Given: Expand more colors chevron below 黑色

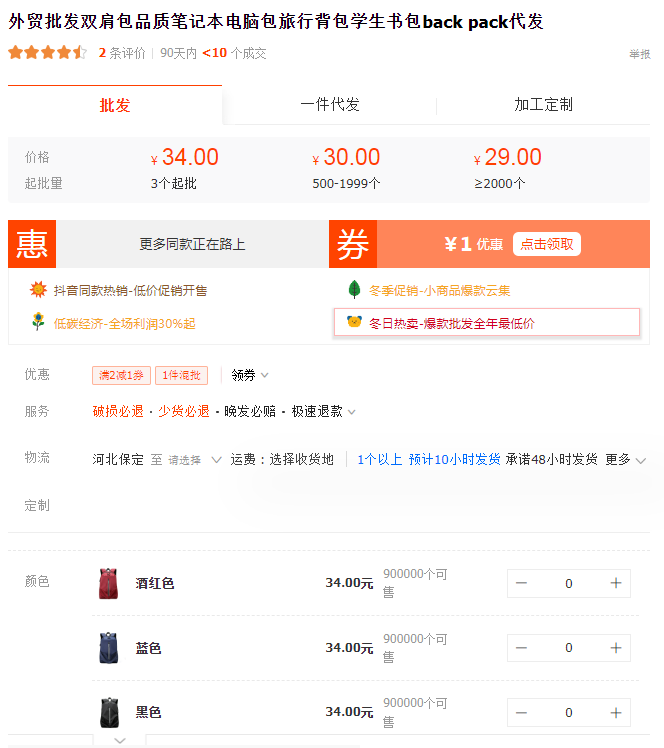Looking at the screenshot, I should [x=120, y=740].
